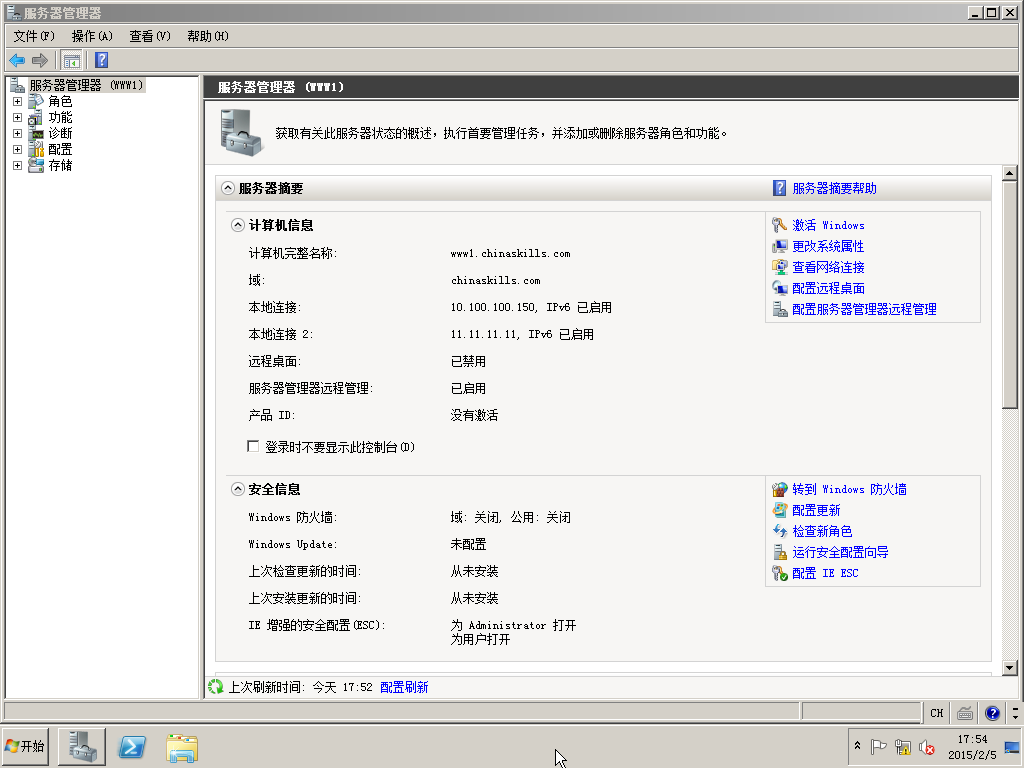This screenshot has width=1024, height=768.
Task: Collapse the 计算机信息 section
Action: (238, 225)
